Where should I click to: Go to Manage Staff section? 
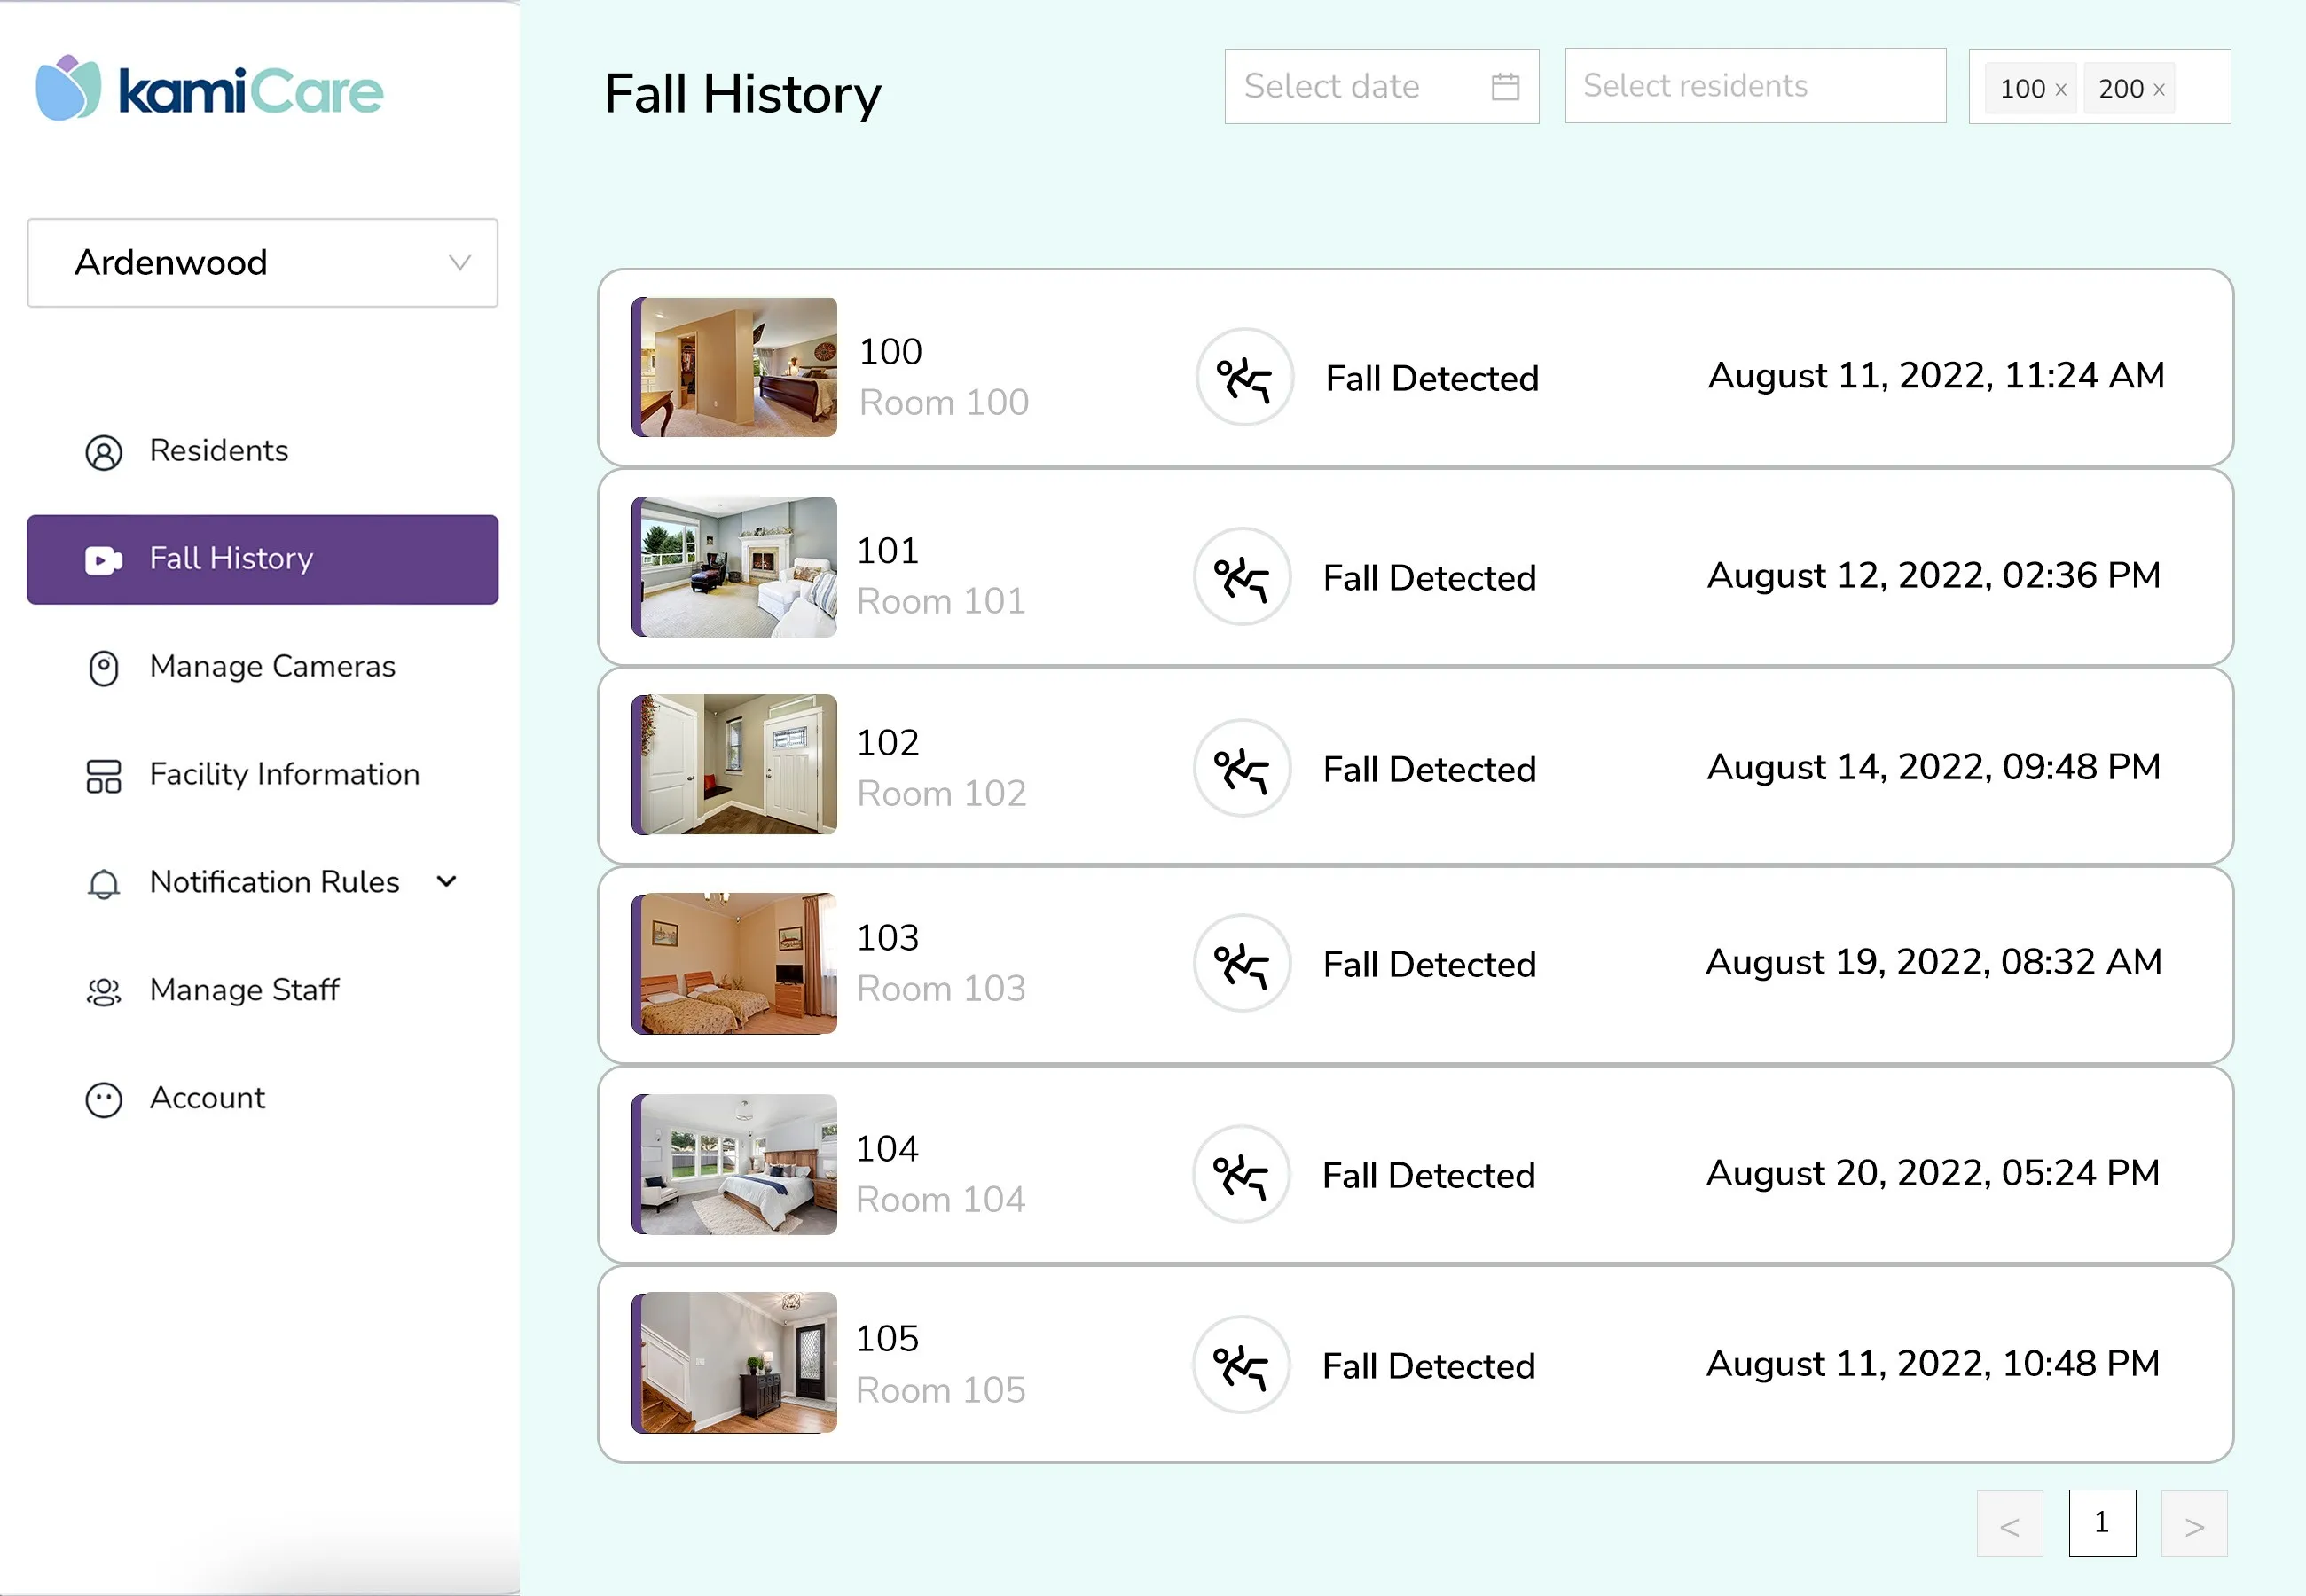point(244,990)
